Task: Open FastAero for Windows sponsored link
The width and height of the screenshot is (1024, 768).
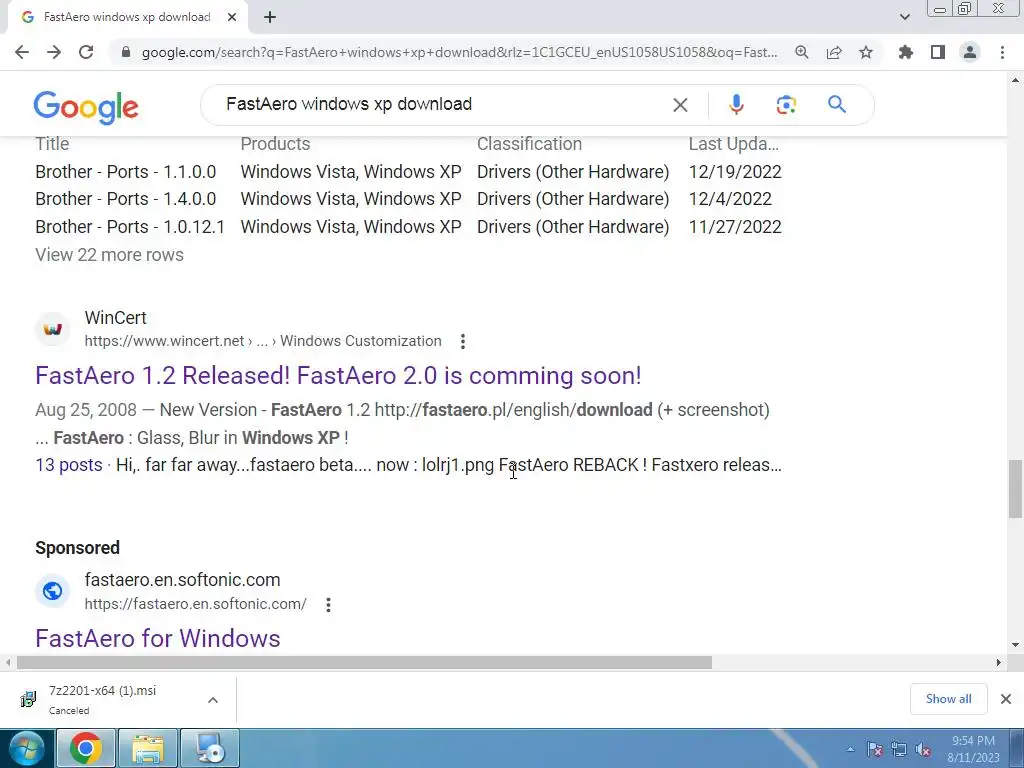Action: (157, 639)
